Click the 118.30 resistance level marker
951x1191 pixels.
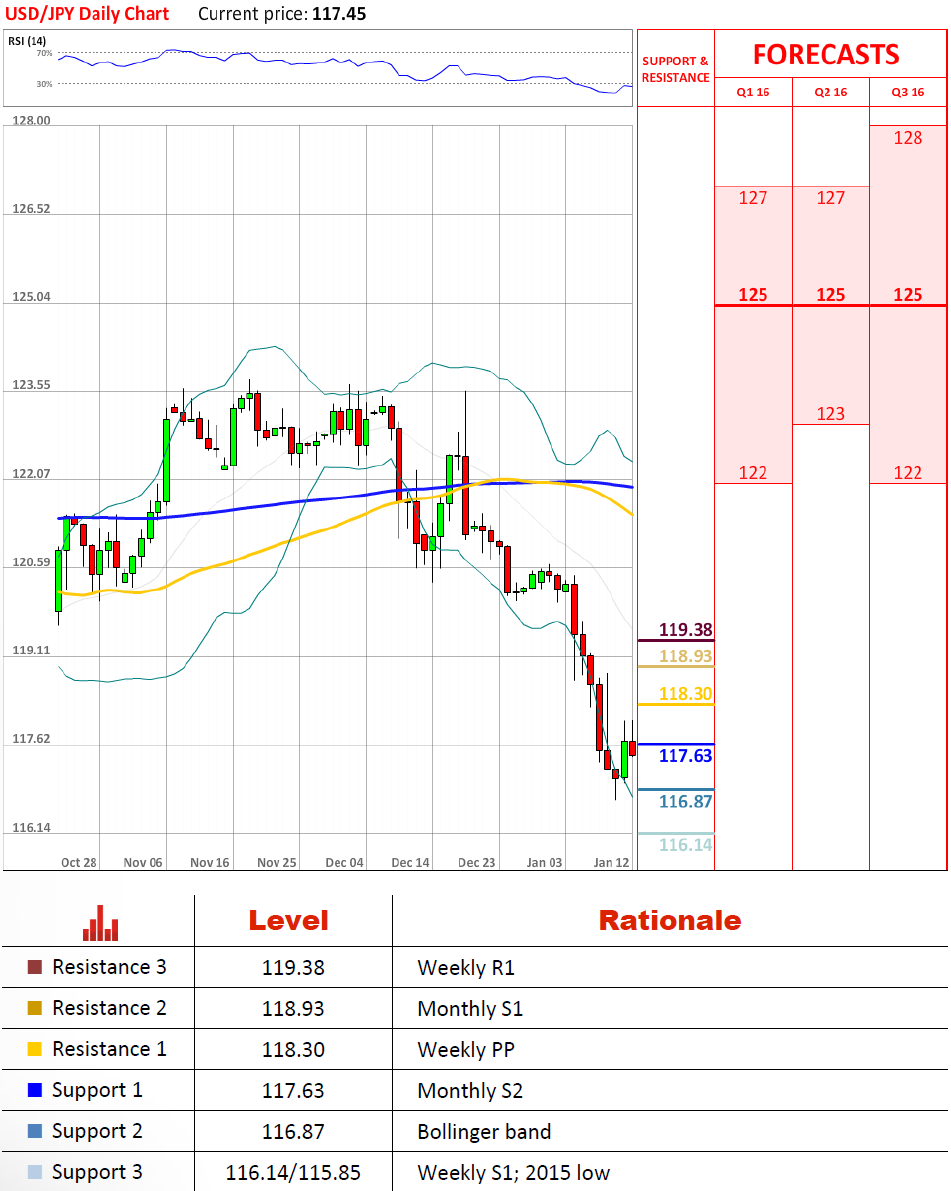coord(685,693)
